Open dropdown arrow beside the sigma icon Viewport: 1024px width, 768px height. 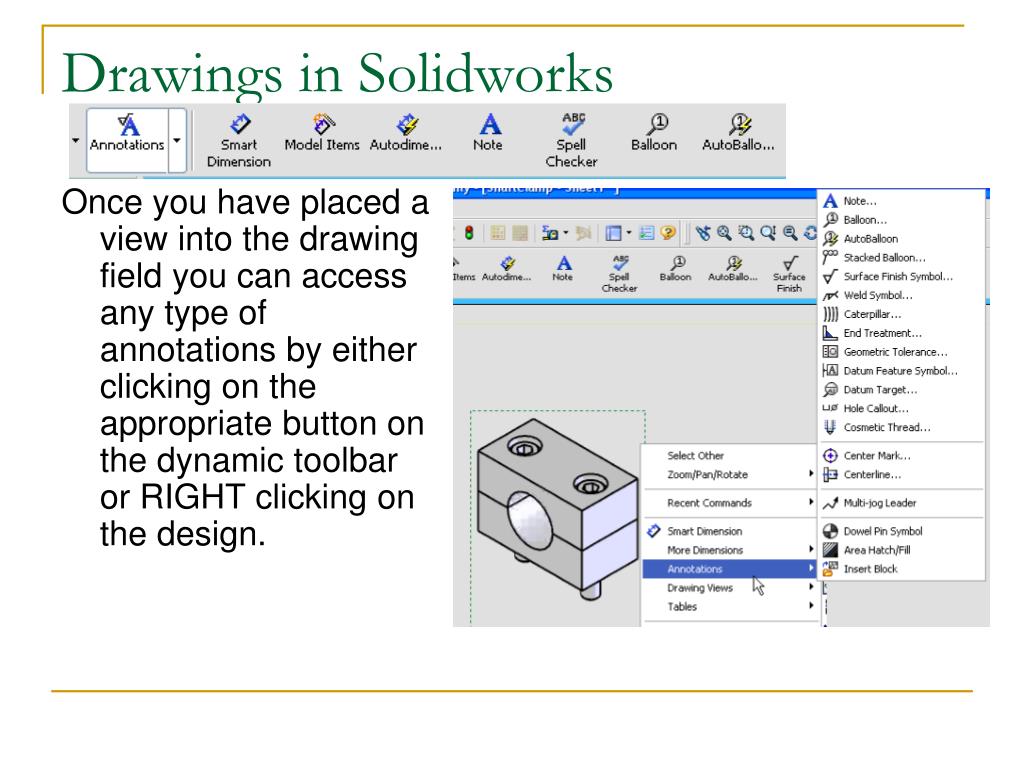tap(566, 232)
